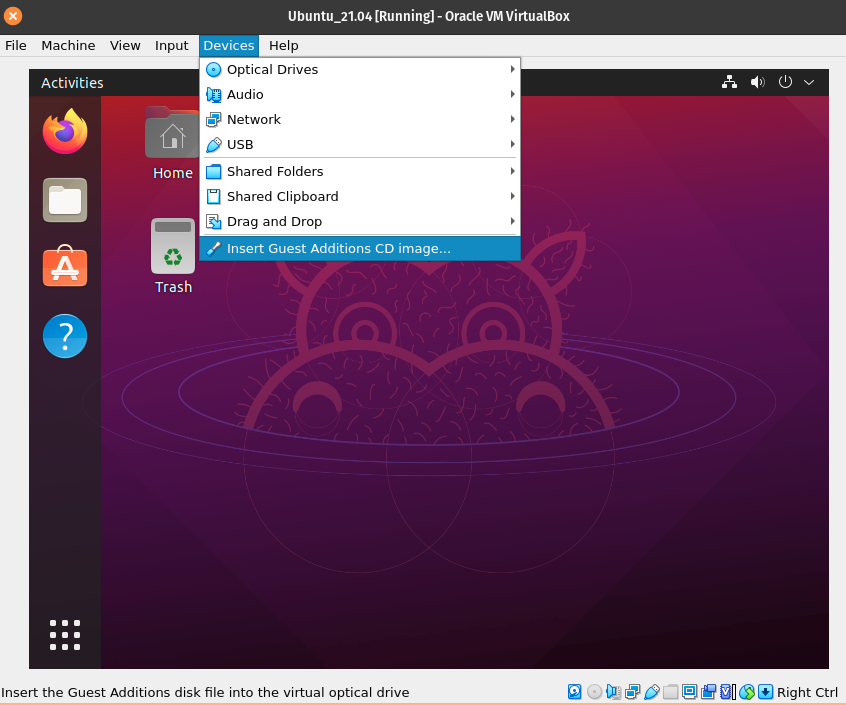
Task: Click the audio status bar indicator
Action: pyautogui.click(x=613, y=692)
